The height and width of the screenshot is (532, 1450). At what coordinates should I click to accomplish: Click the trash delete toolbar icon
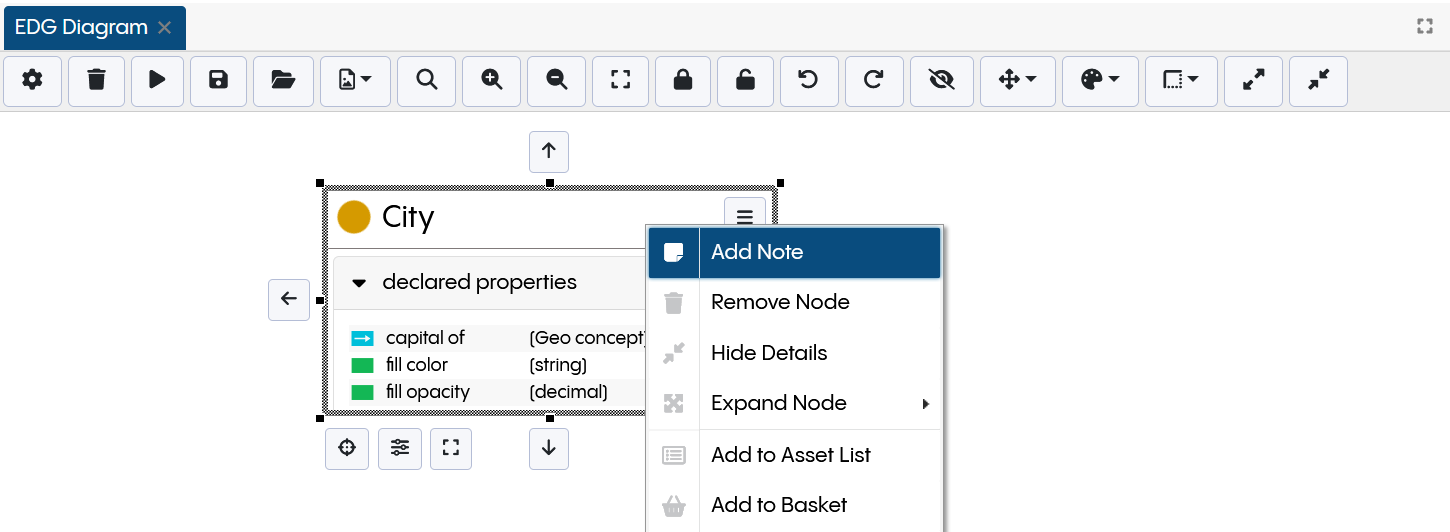click(96, 80)
